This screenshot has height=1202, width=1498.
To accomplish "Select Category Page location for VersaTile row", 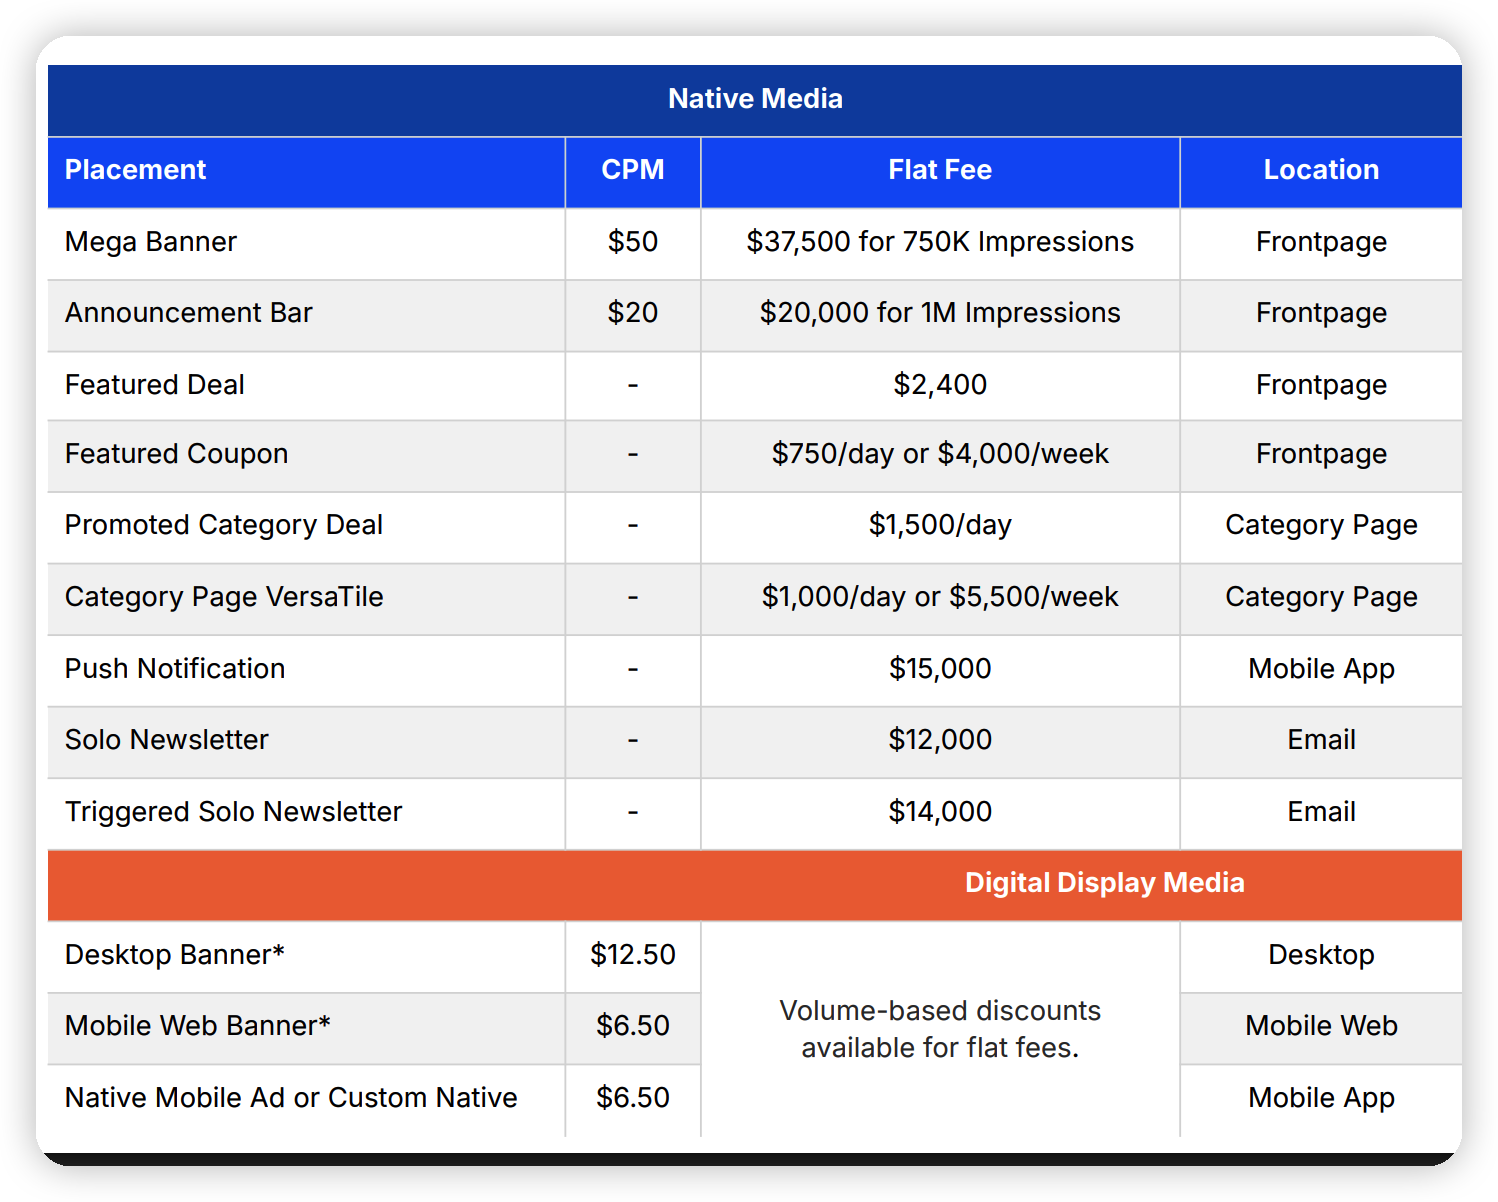I will click(1321, 597).
